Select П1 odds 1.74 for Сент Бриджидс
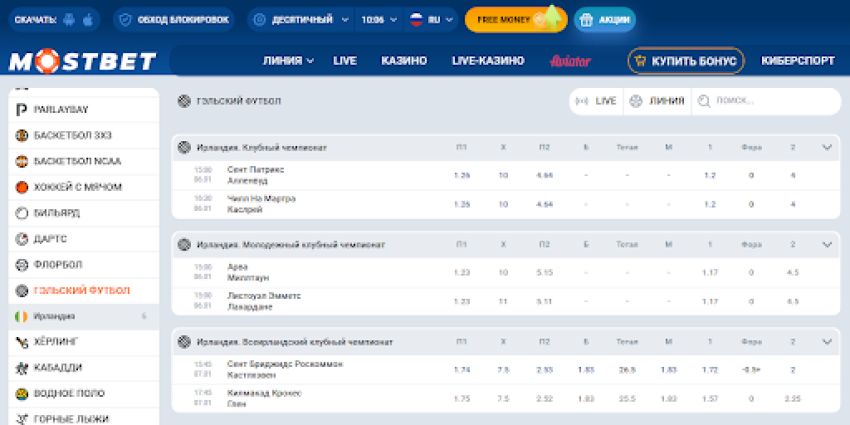Viewport: 850px width, 425px height. [462, 370]
